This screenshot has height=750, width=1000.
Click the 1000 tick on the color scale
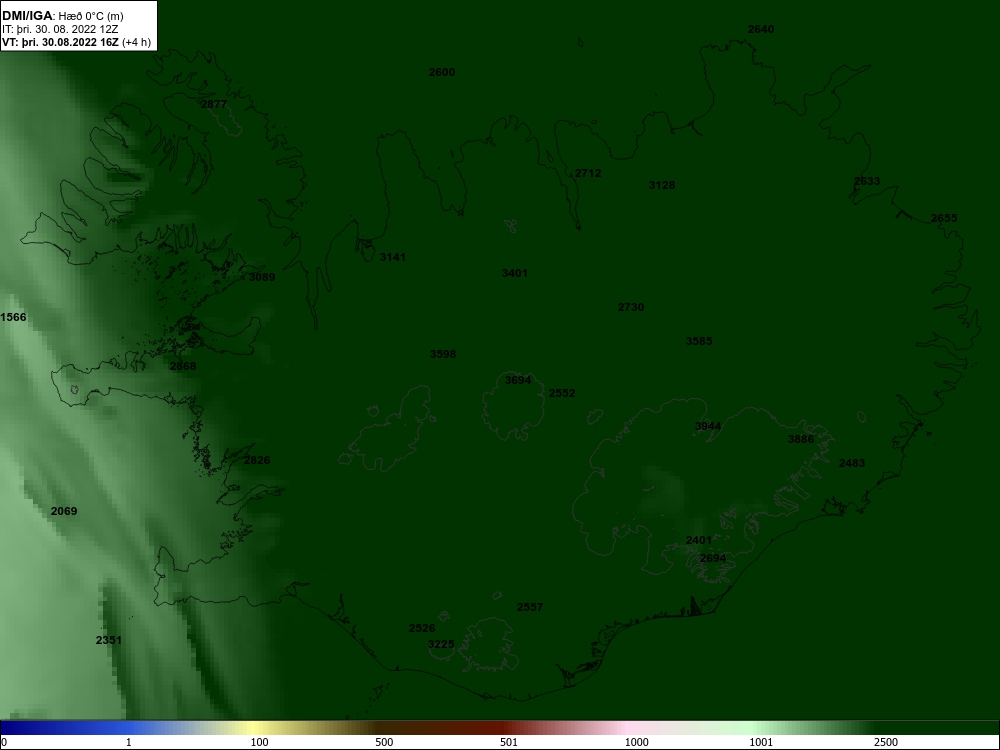coord(636,742)
